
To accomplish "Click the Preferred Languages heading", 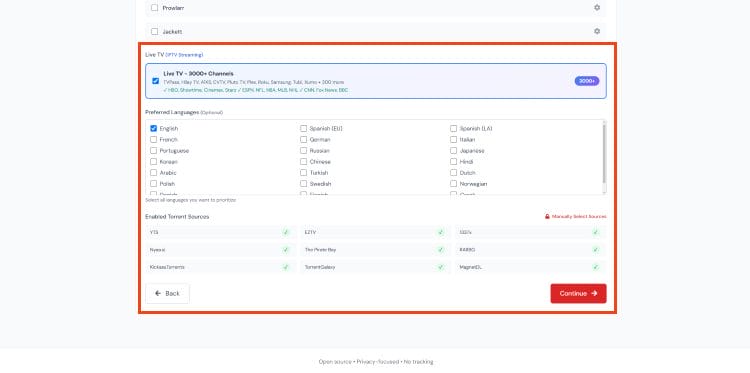I will [172, 112].
